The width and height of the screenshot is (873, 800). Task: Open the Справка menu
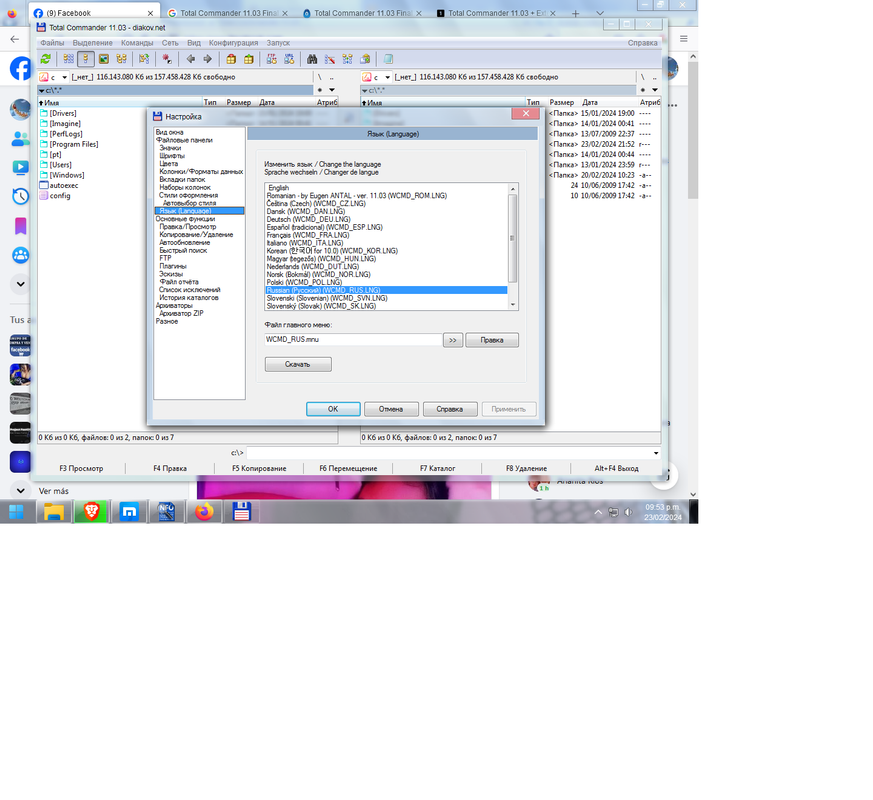coord(643,43)
